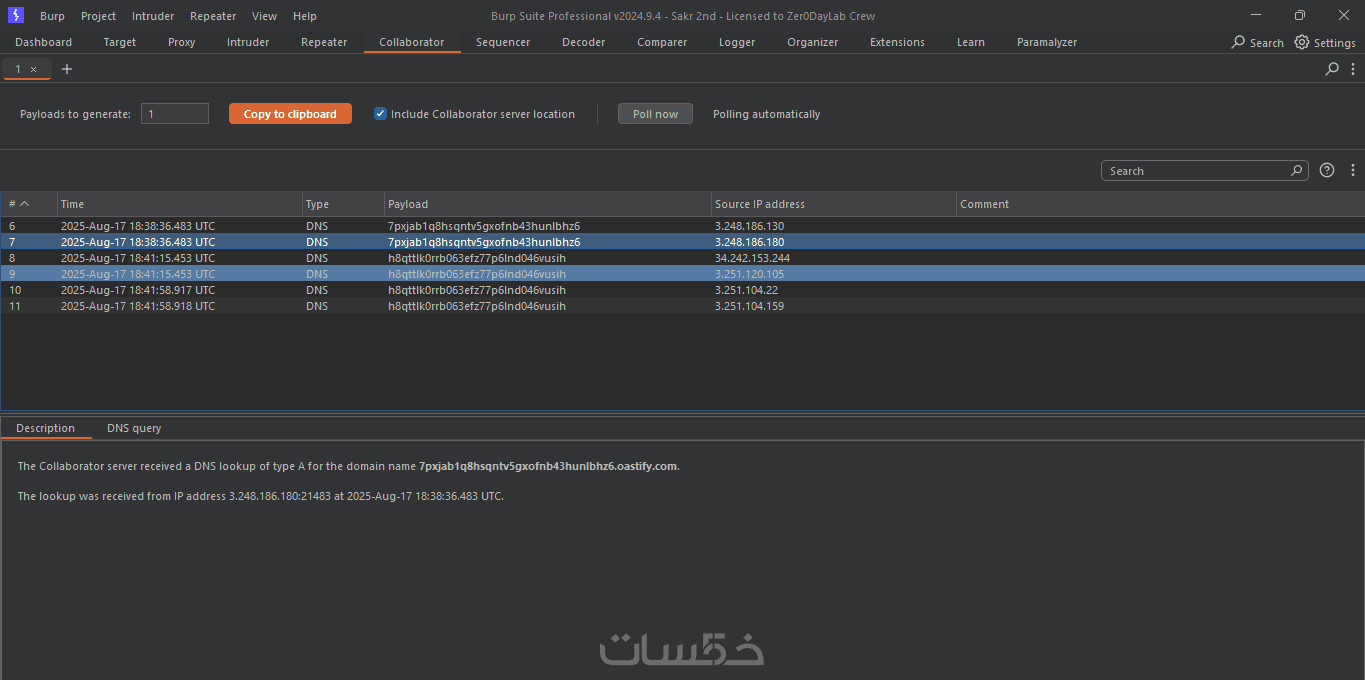
Task: Select interaction row 7 from 3.248.186.180
Action: 682,242
